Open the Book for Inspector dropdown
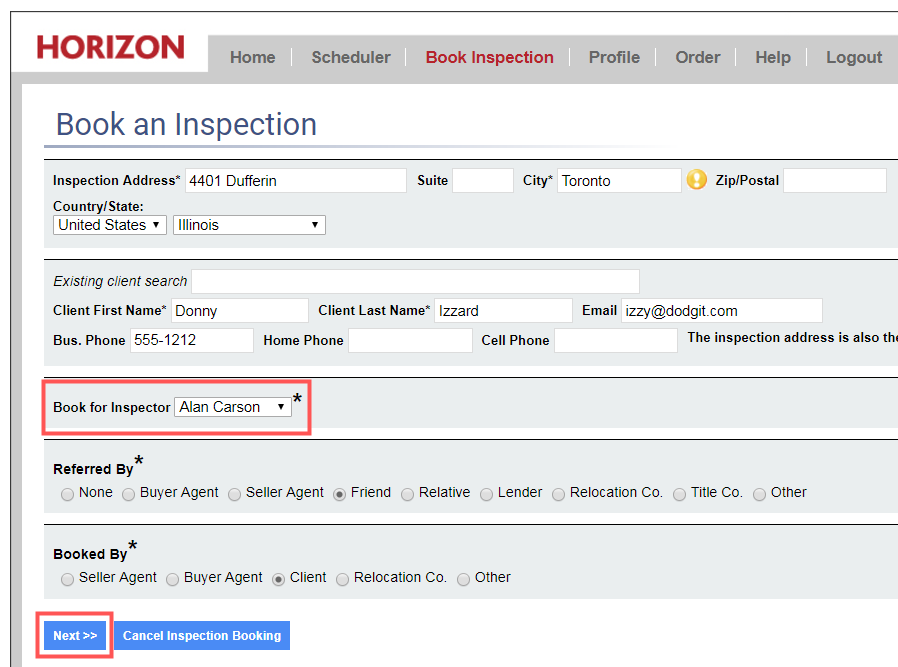 pyautogui.click(x=232, y=407)
